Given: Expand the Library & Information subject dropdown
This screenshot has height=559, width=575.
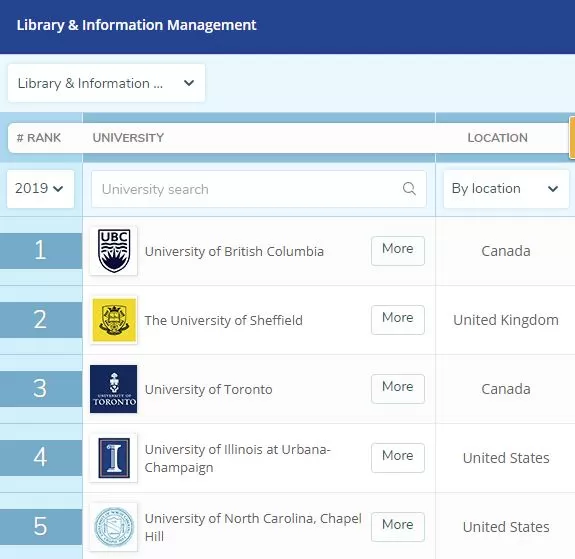Looking at the screenshot, I should 106,83.
